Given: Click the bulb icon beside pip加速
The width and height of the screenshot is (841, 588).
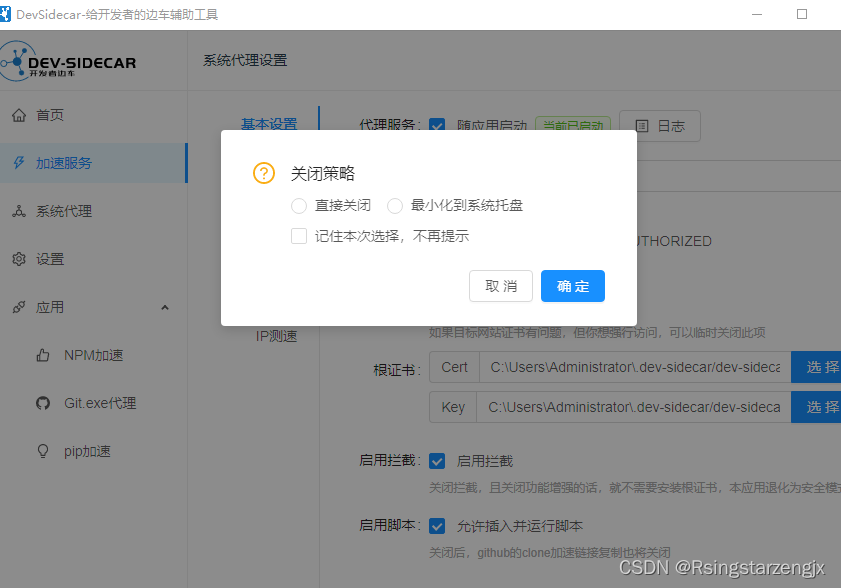Looking at the screenshot, I should (43, 451).
